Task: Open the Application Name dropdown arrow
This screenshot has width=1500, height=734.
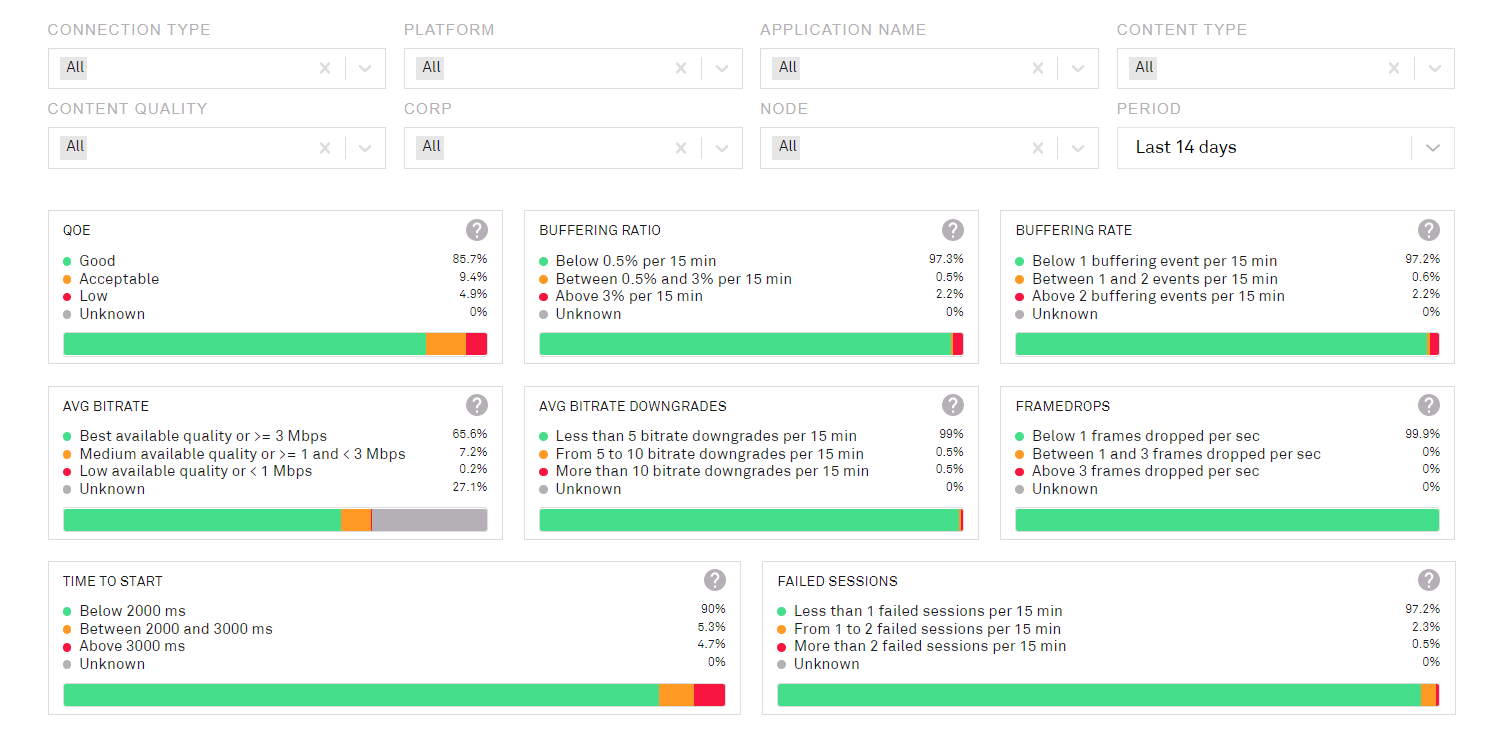Action: pos(1077,68)
